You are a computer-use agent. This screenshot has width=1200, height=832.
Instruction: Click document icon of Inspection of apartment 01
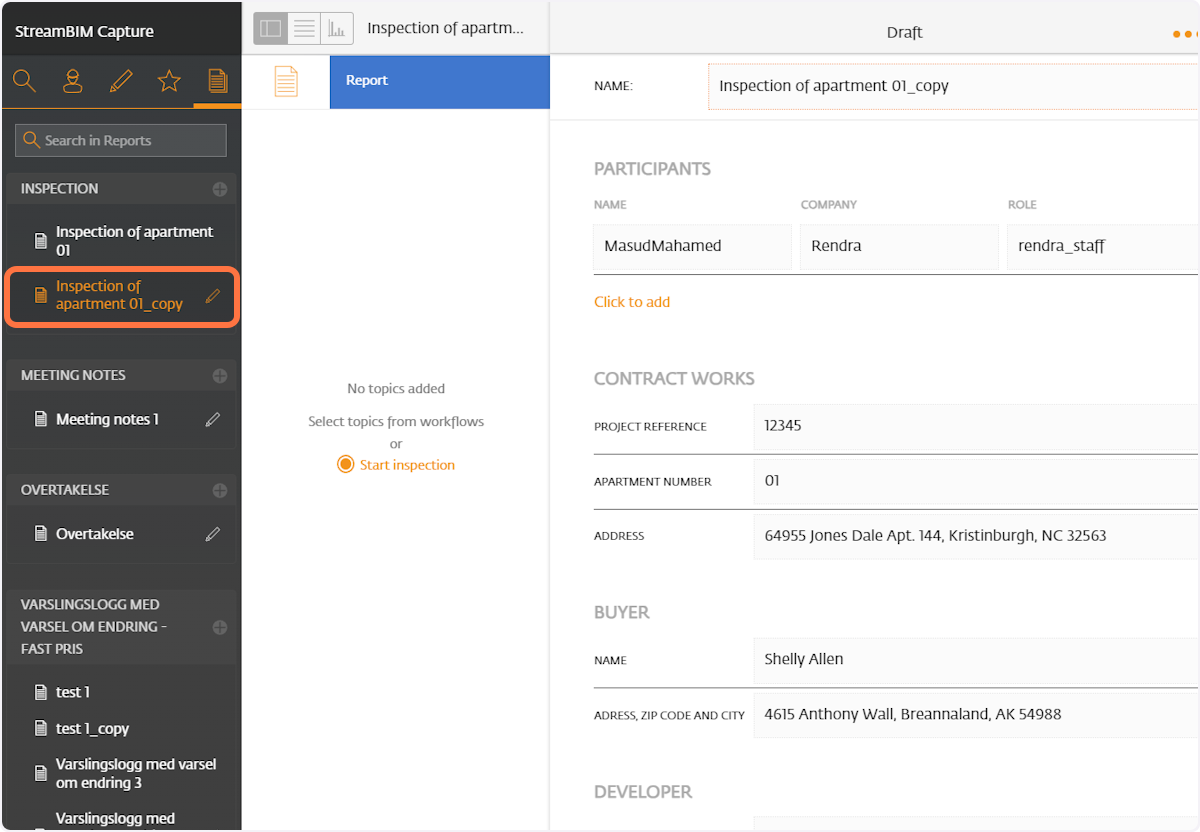coord(41,241)
